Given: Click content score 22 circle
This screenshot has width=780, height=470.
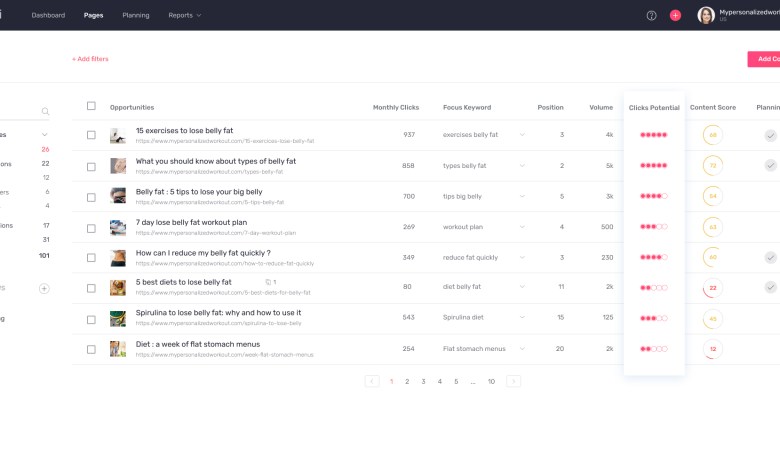Looking at the screenshot, I should coord(712,288).
